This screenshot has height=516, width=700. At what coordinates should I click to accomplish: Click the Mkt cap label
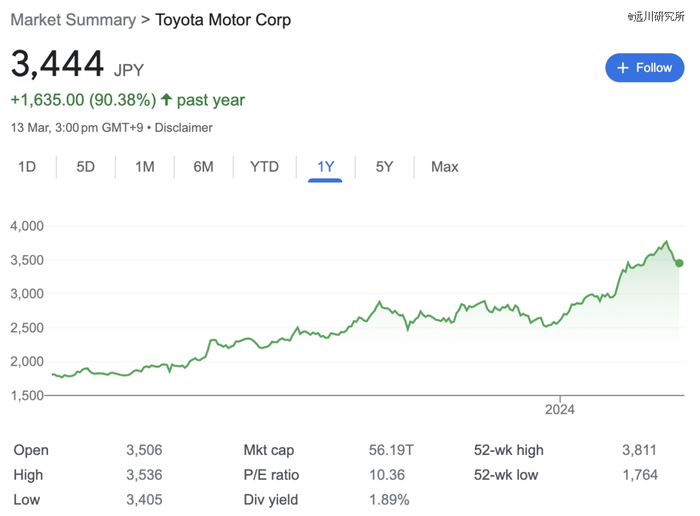(x=269, y=451)
